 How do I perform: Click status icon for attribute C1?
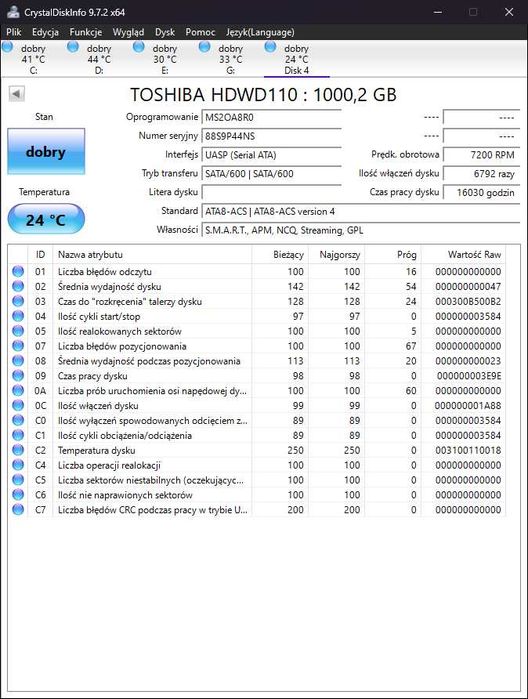[18, 435]
